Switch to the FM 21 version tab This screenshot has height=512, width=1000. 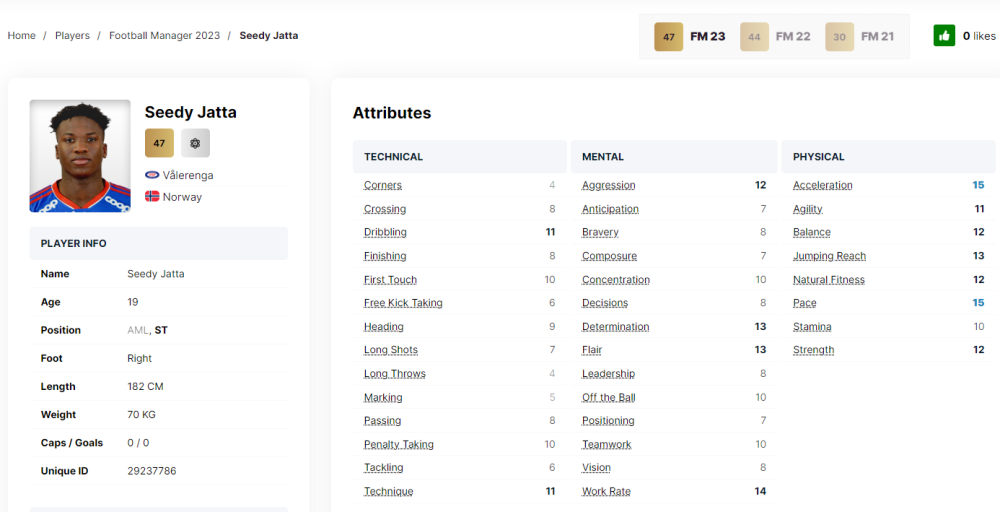(x=877, y=37)
